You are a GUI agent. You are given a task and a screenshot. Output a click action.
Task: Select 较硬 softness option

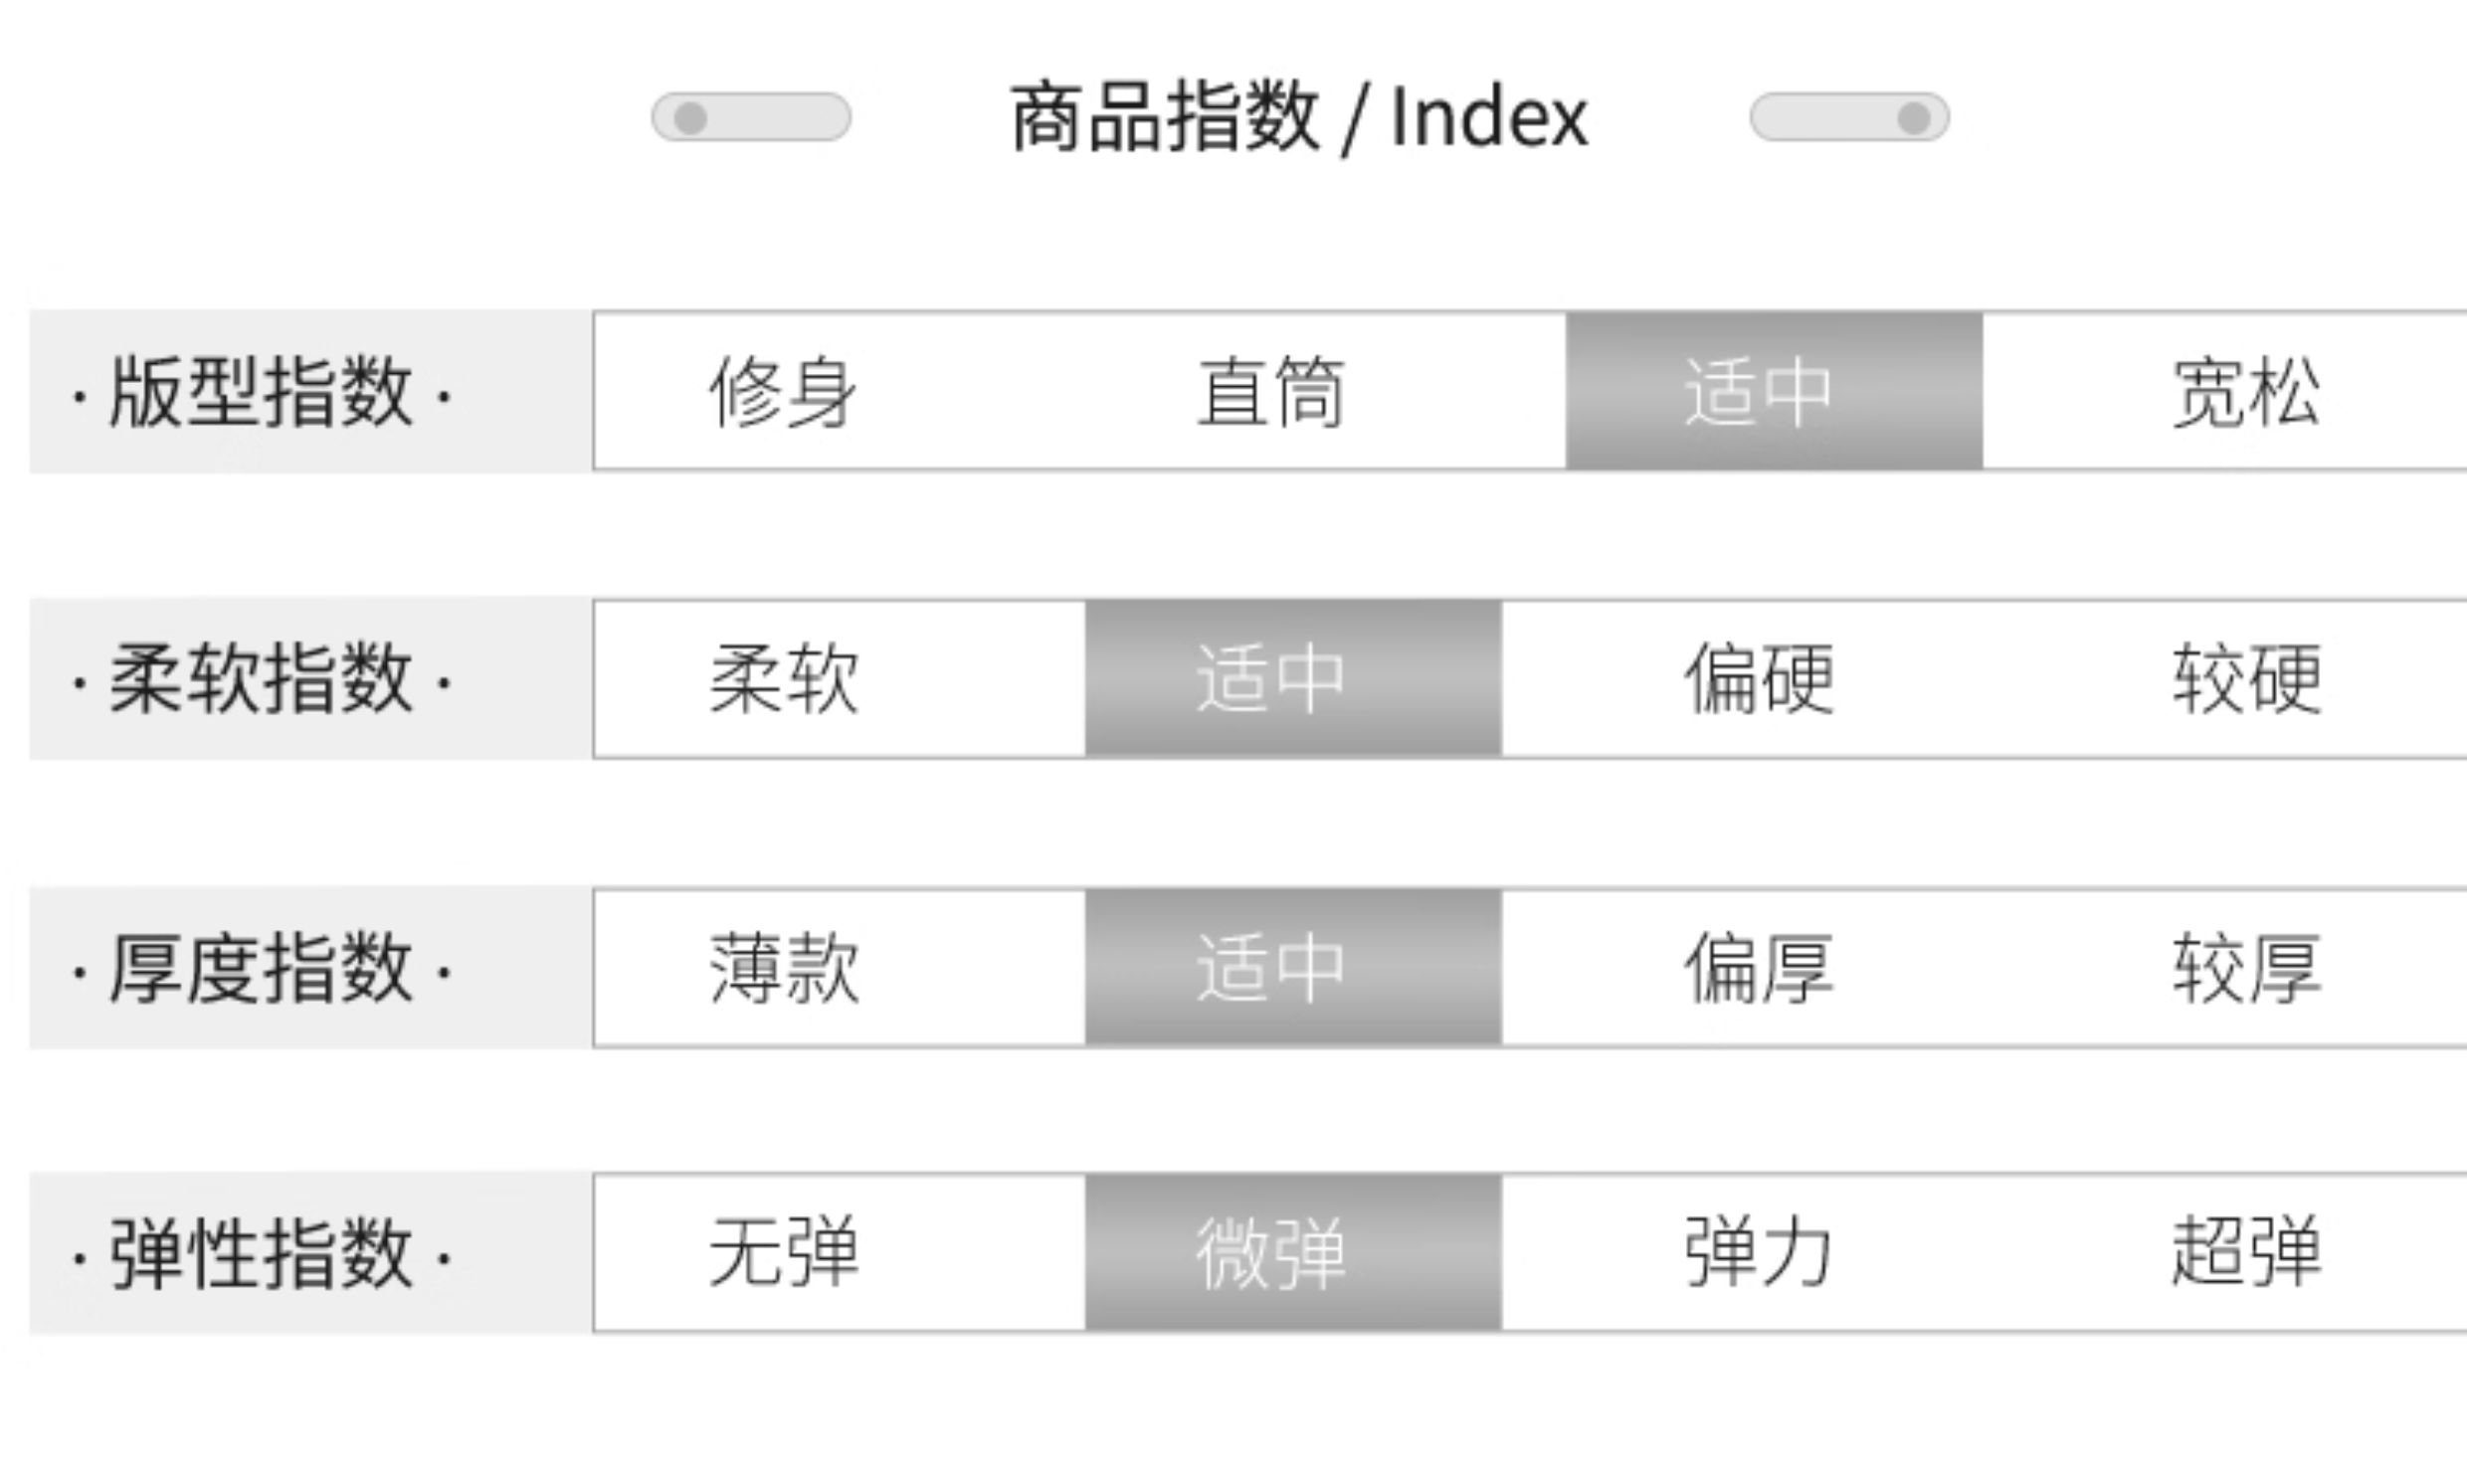point(2246,679)
